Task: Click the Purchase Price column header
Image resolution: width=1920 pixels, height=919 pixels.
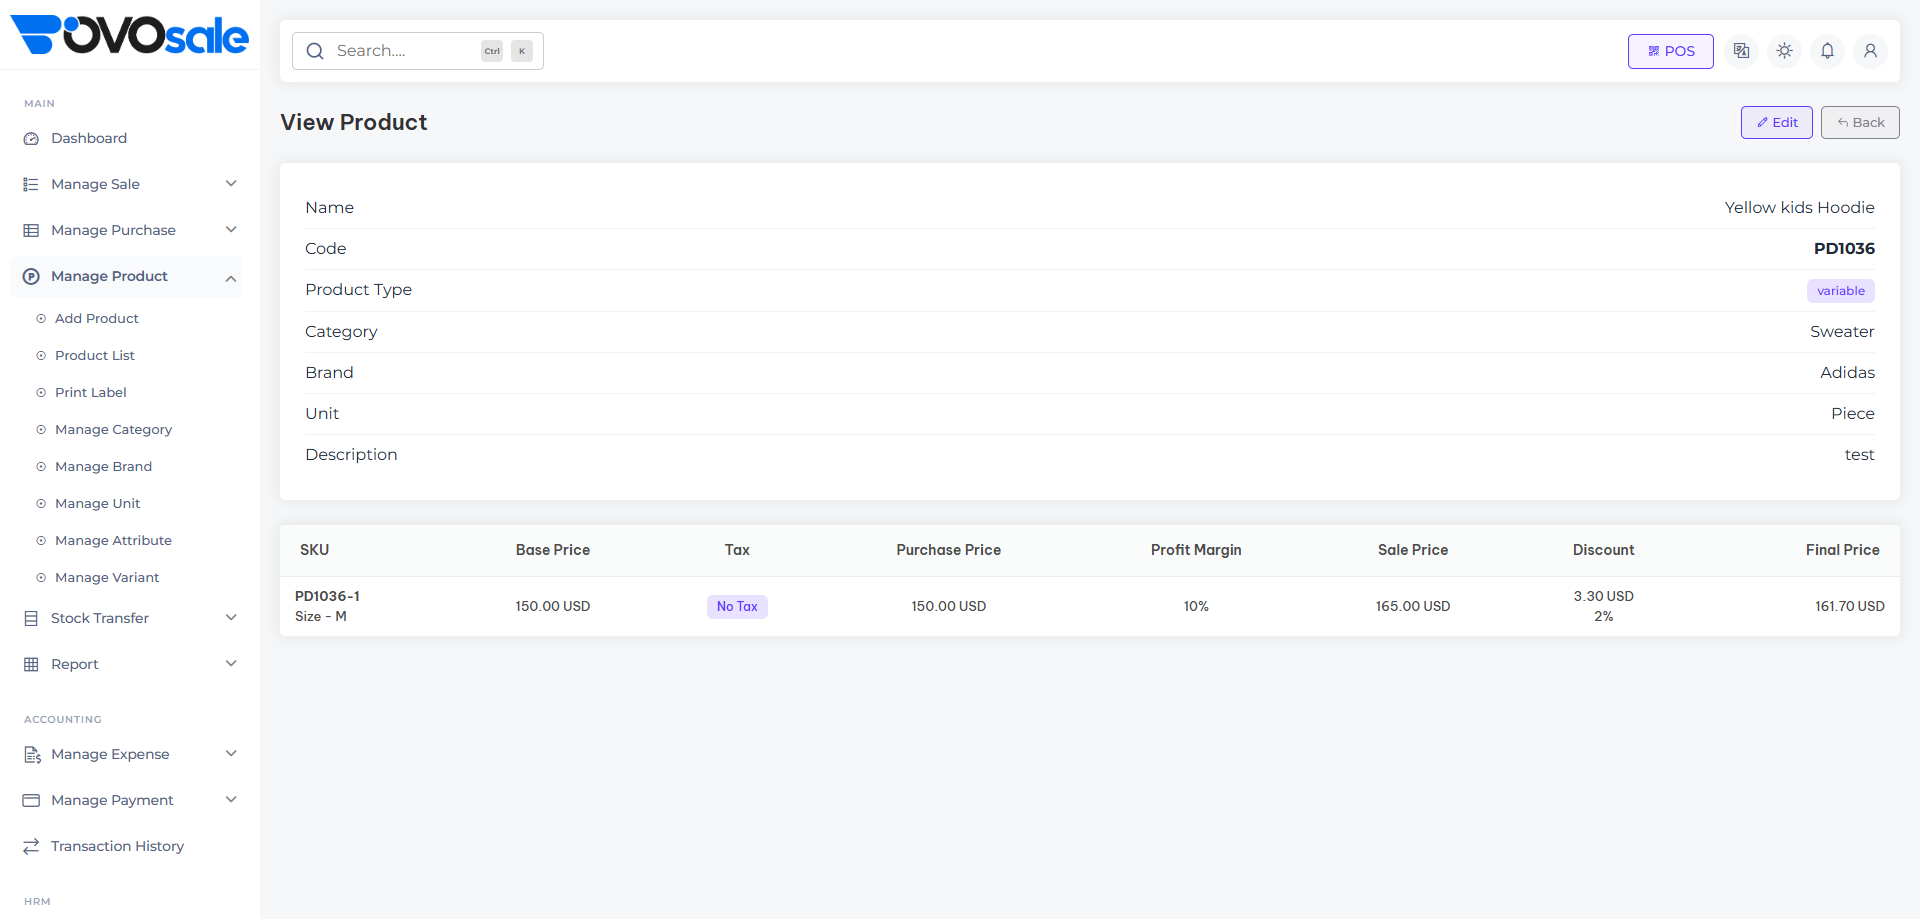Action: (x=948, y=551)
